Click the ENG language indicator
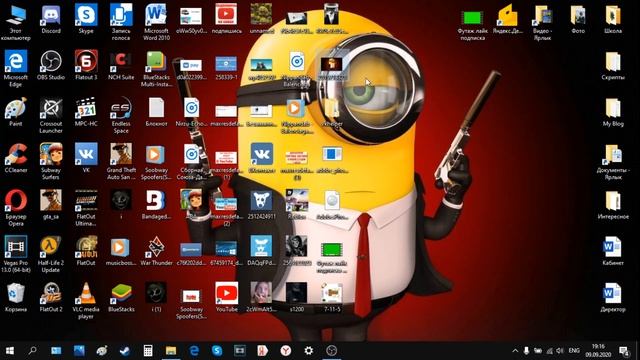The image size is (640, 360). (574, 351)
